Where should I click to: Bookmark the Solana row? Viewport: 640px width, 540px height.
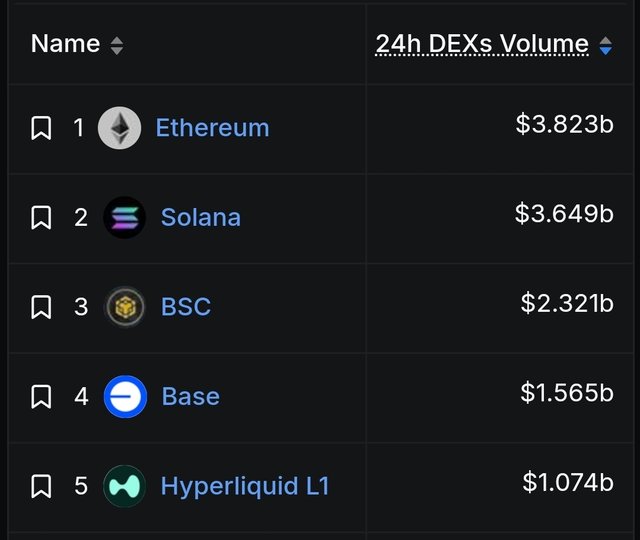[x=41, y=218]
